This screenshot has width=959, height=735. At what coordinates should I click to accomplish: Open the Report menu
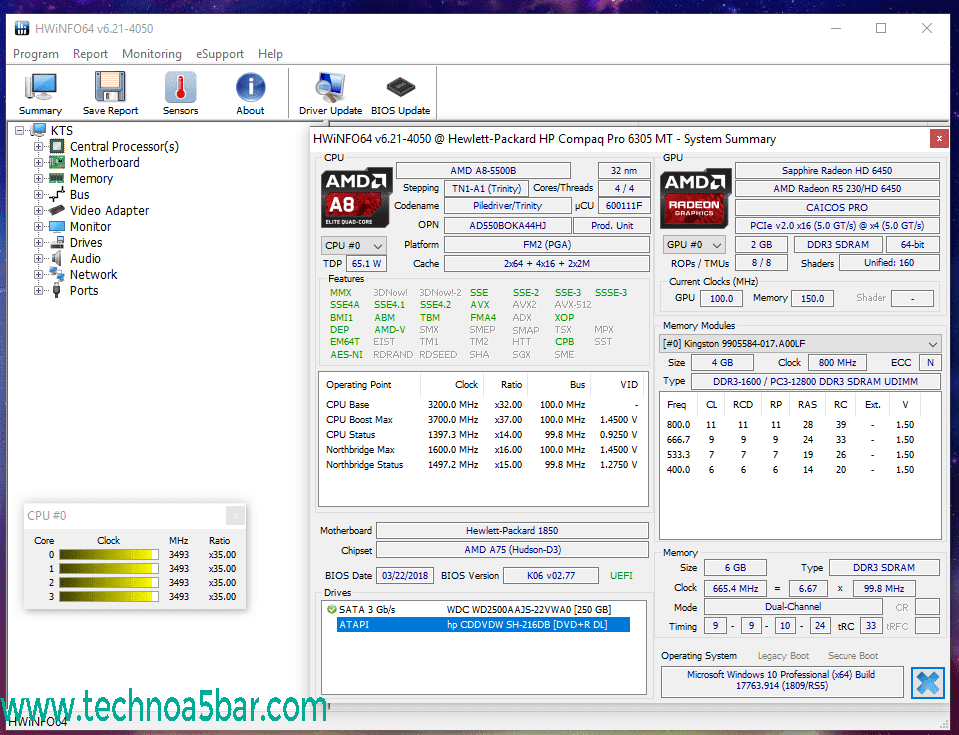coord(90,54)
